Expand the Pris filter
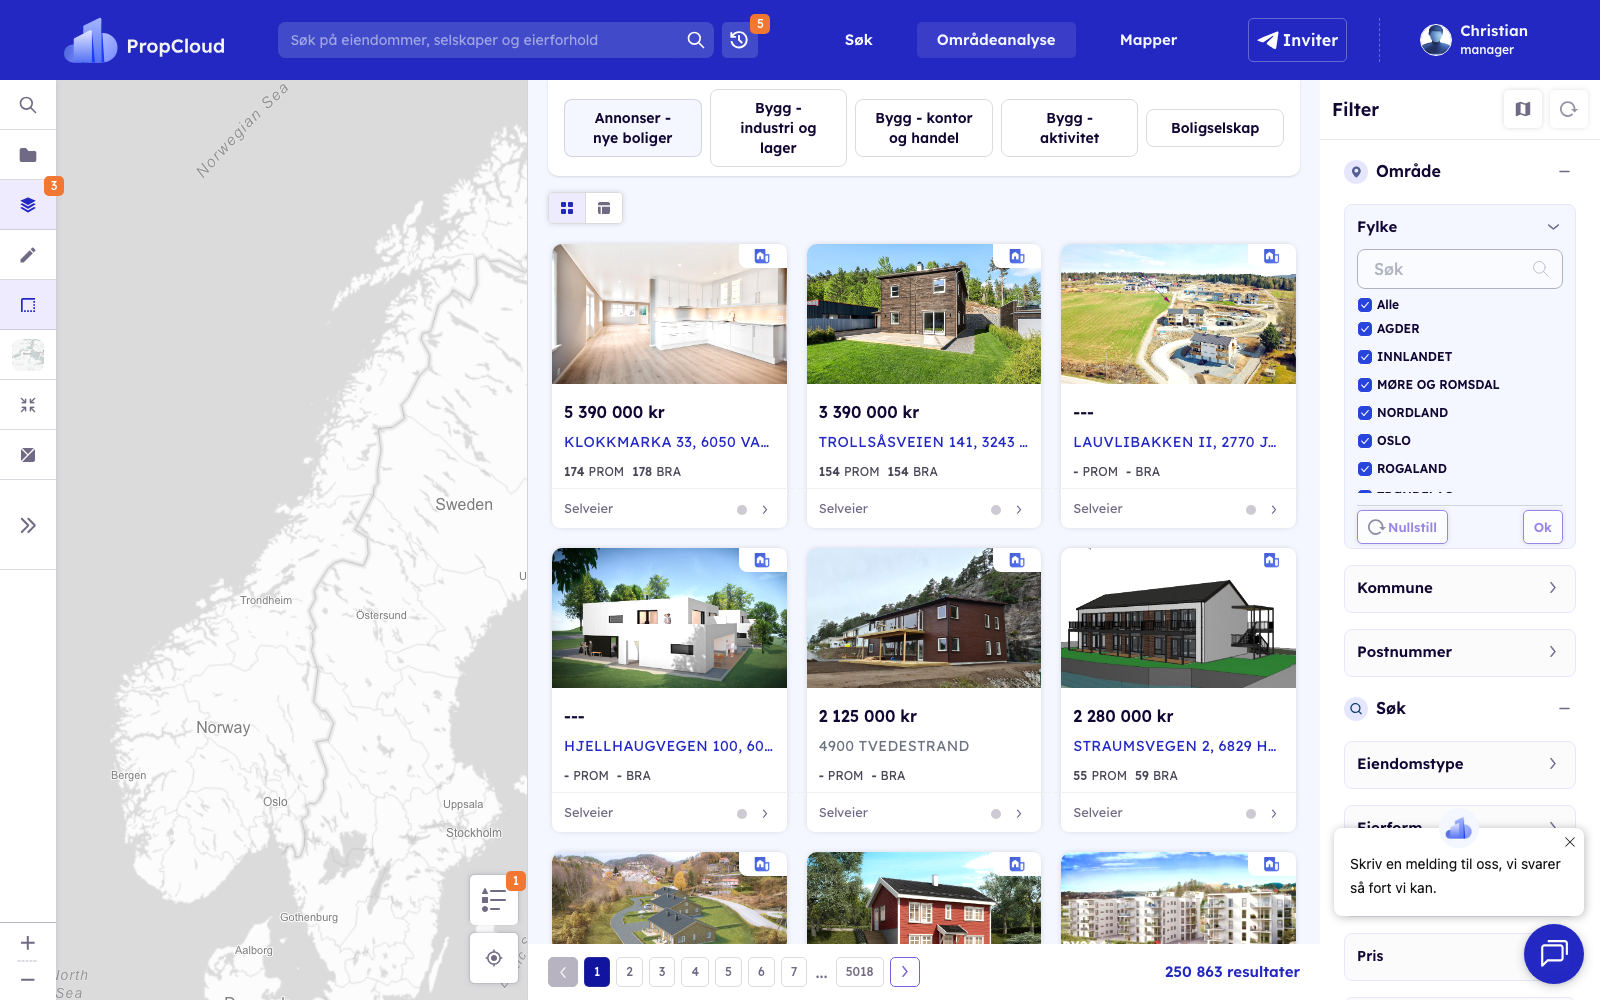Viewport: 1600px width, 1000px height. point(1435,956)
